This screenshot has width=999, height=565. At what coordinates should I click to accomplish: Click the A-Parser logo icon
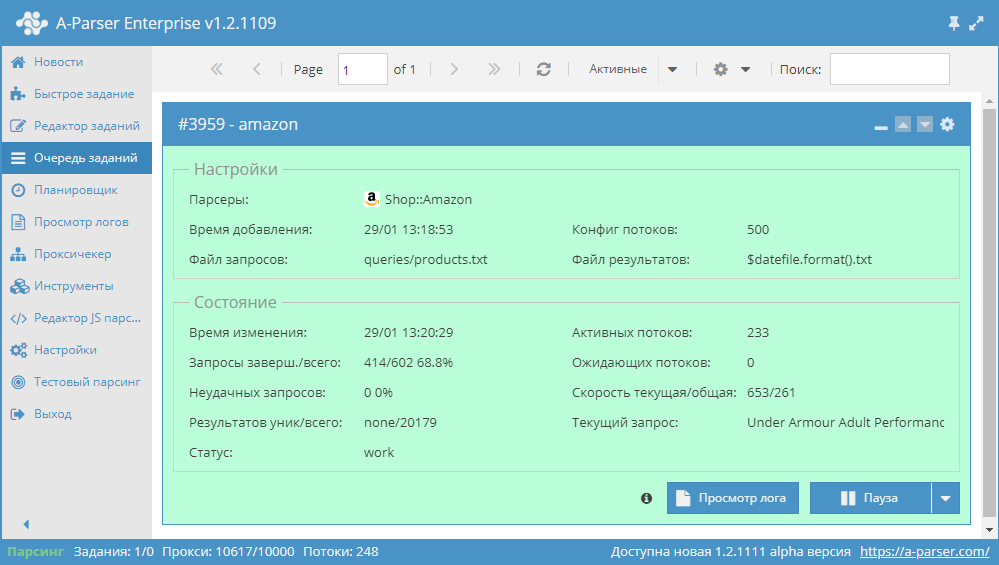tap(32, 23)
